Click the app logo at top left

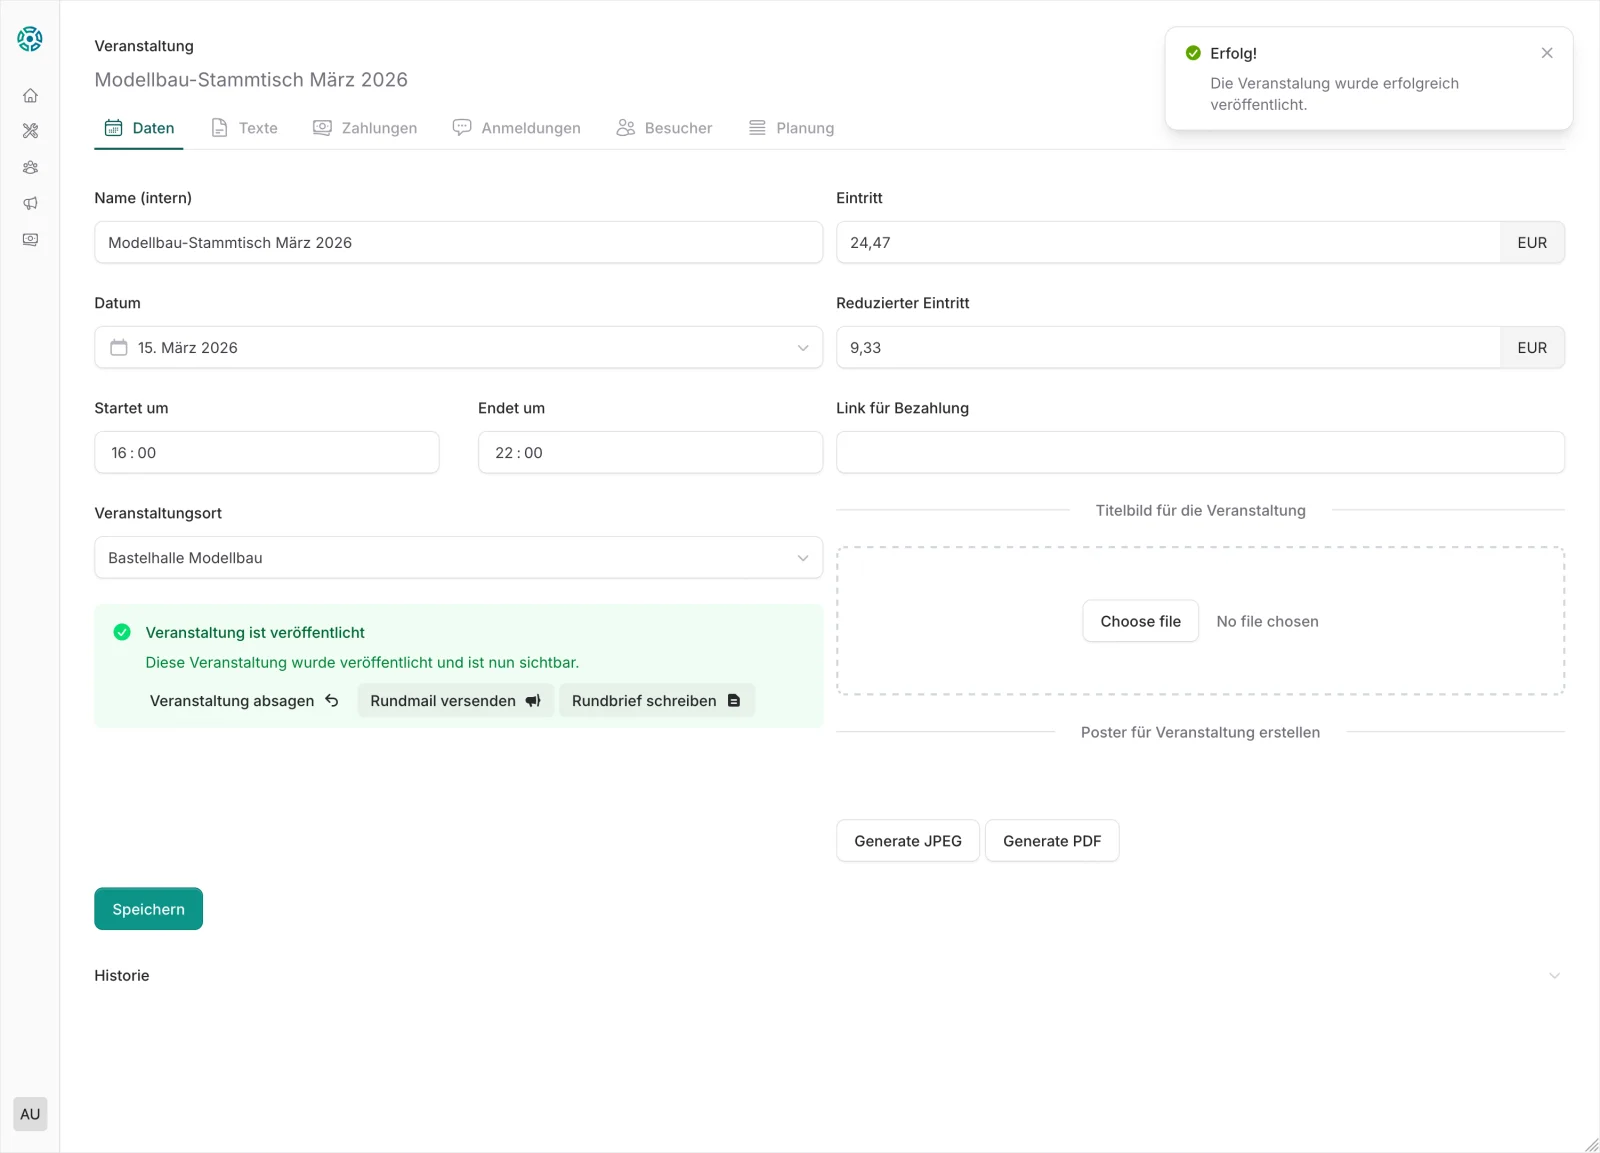pyautogui.click(x=30, y=39)
